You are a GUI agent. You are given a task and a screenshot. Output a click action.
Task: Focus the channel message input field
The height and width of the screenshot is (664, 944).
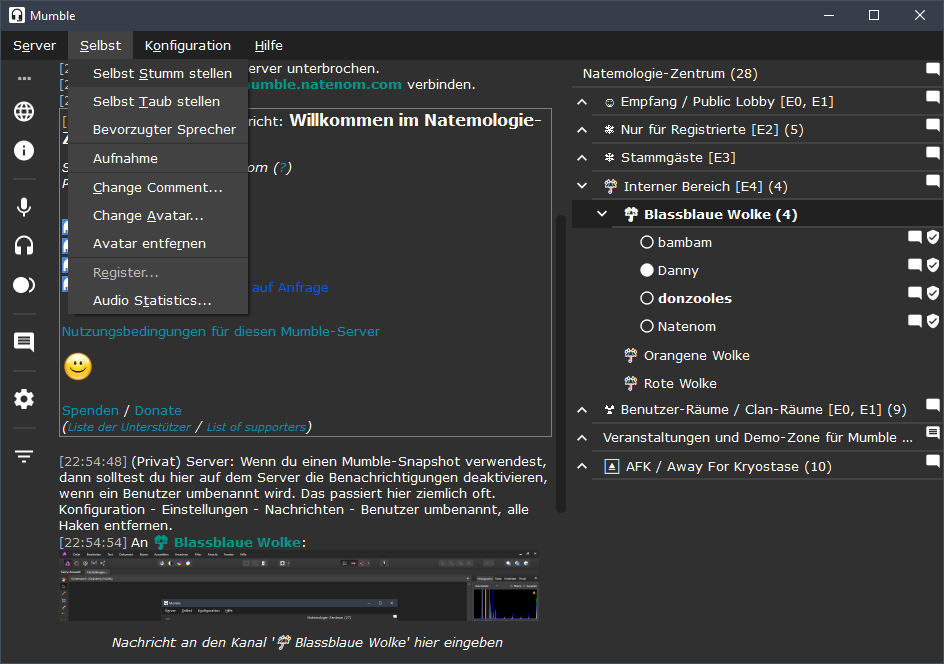point(307,642)
